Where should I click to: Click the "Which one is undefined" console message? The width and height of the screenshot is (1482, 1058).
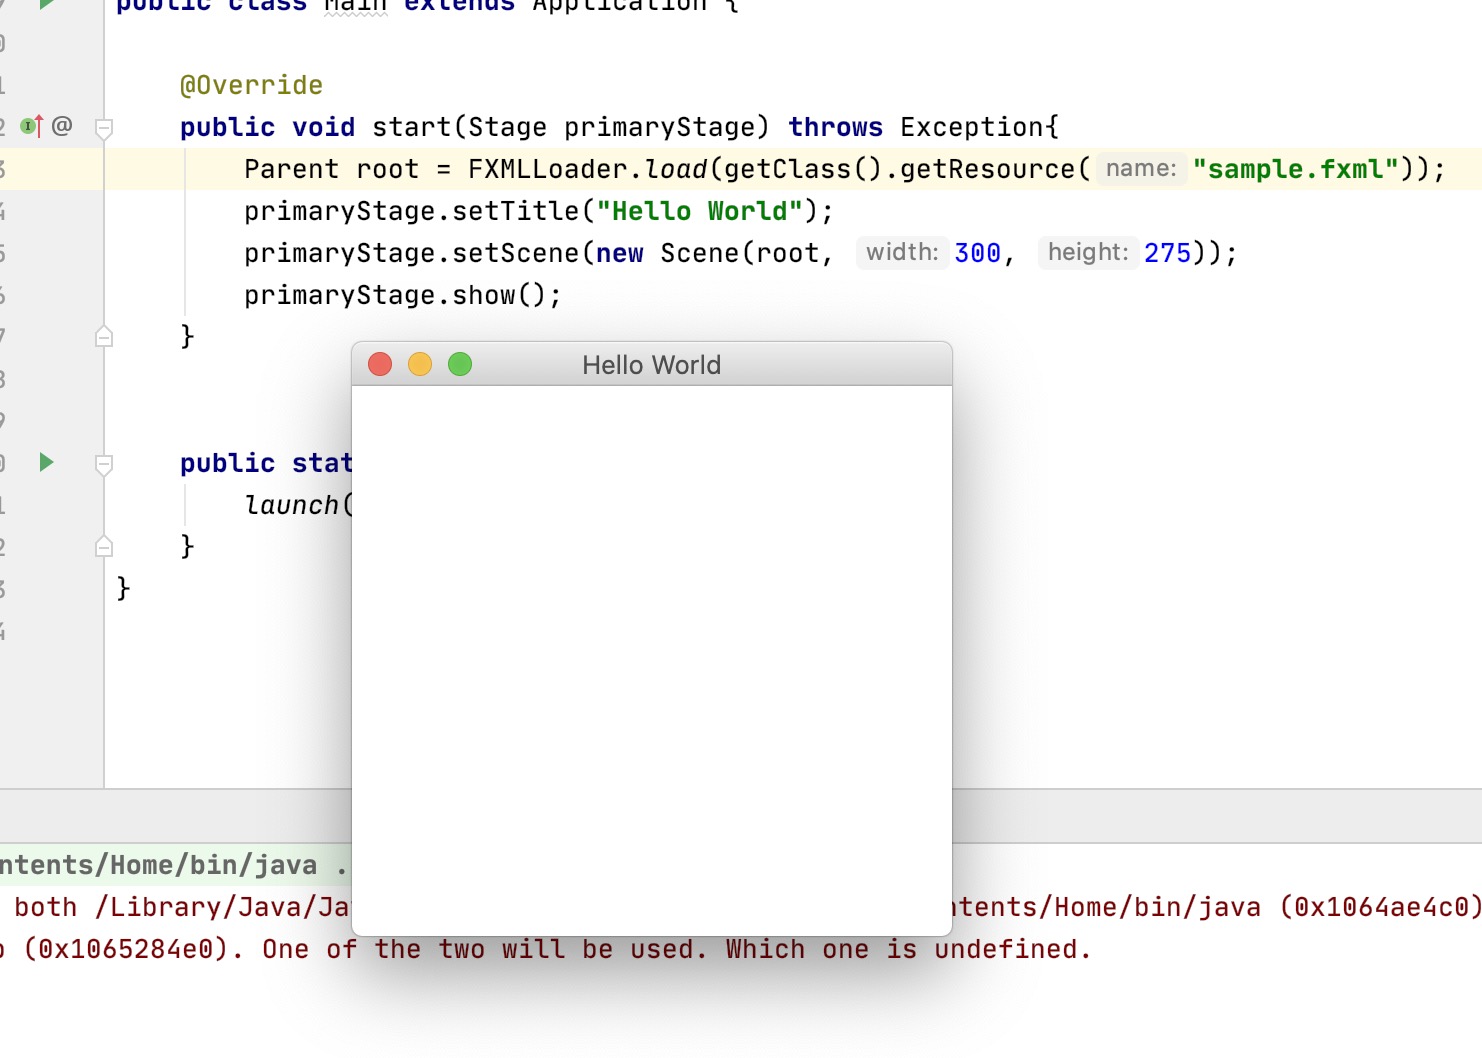click(908, 949)
